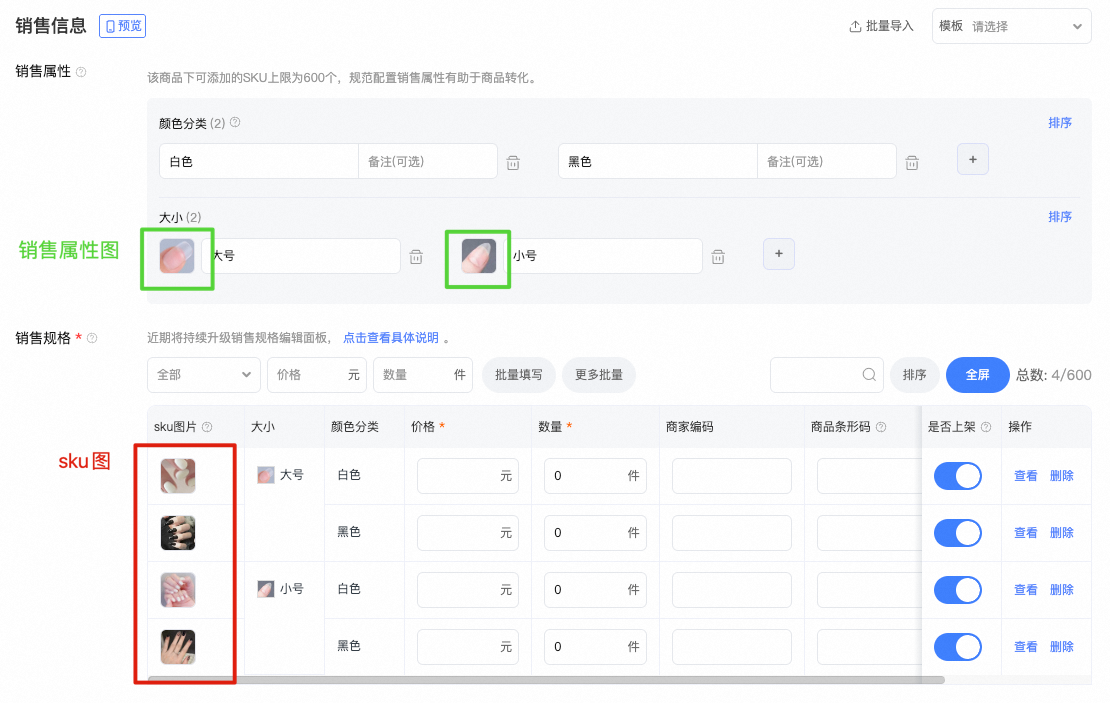Click the table horizontal scrollbar
Viewport: 1110px width, 703px height.
click(x=547, y=680)
